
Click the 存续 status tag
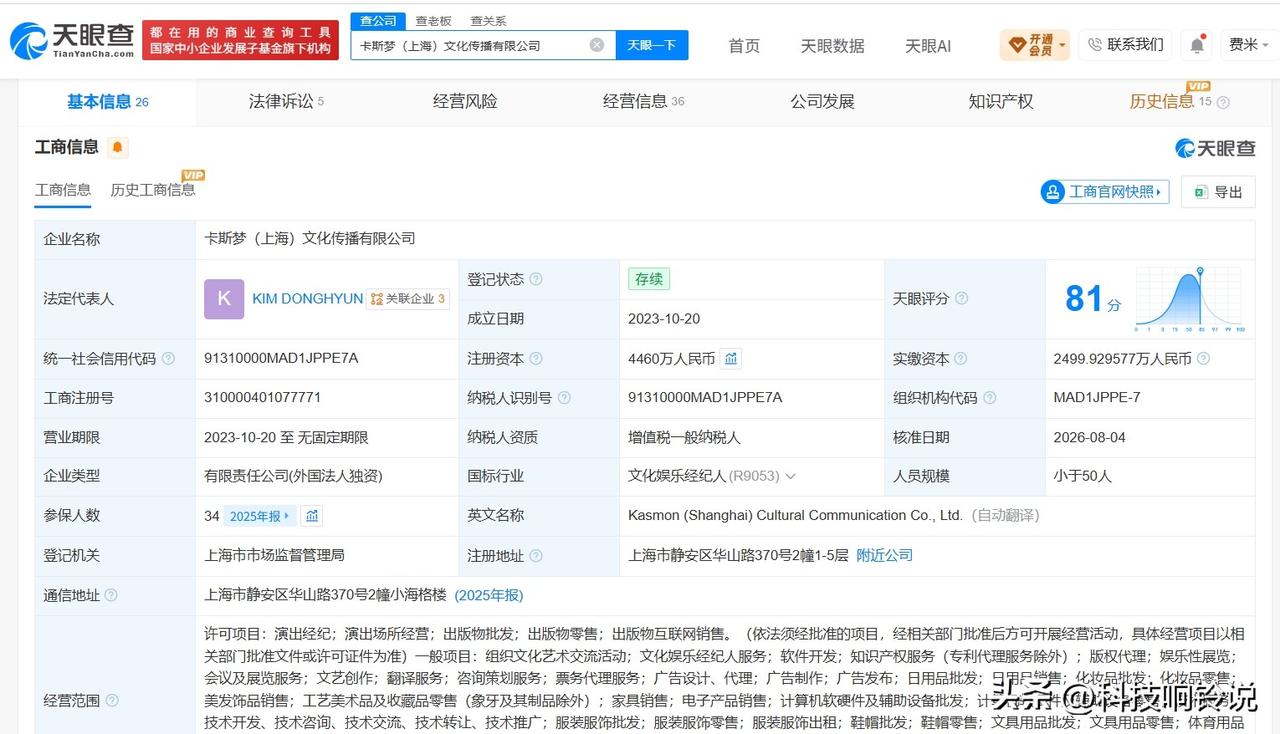click(649, 279)
